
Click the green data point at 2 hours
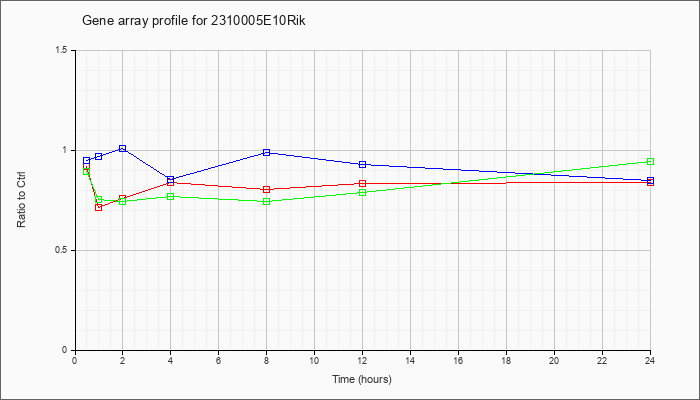122,201
